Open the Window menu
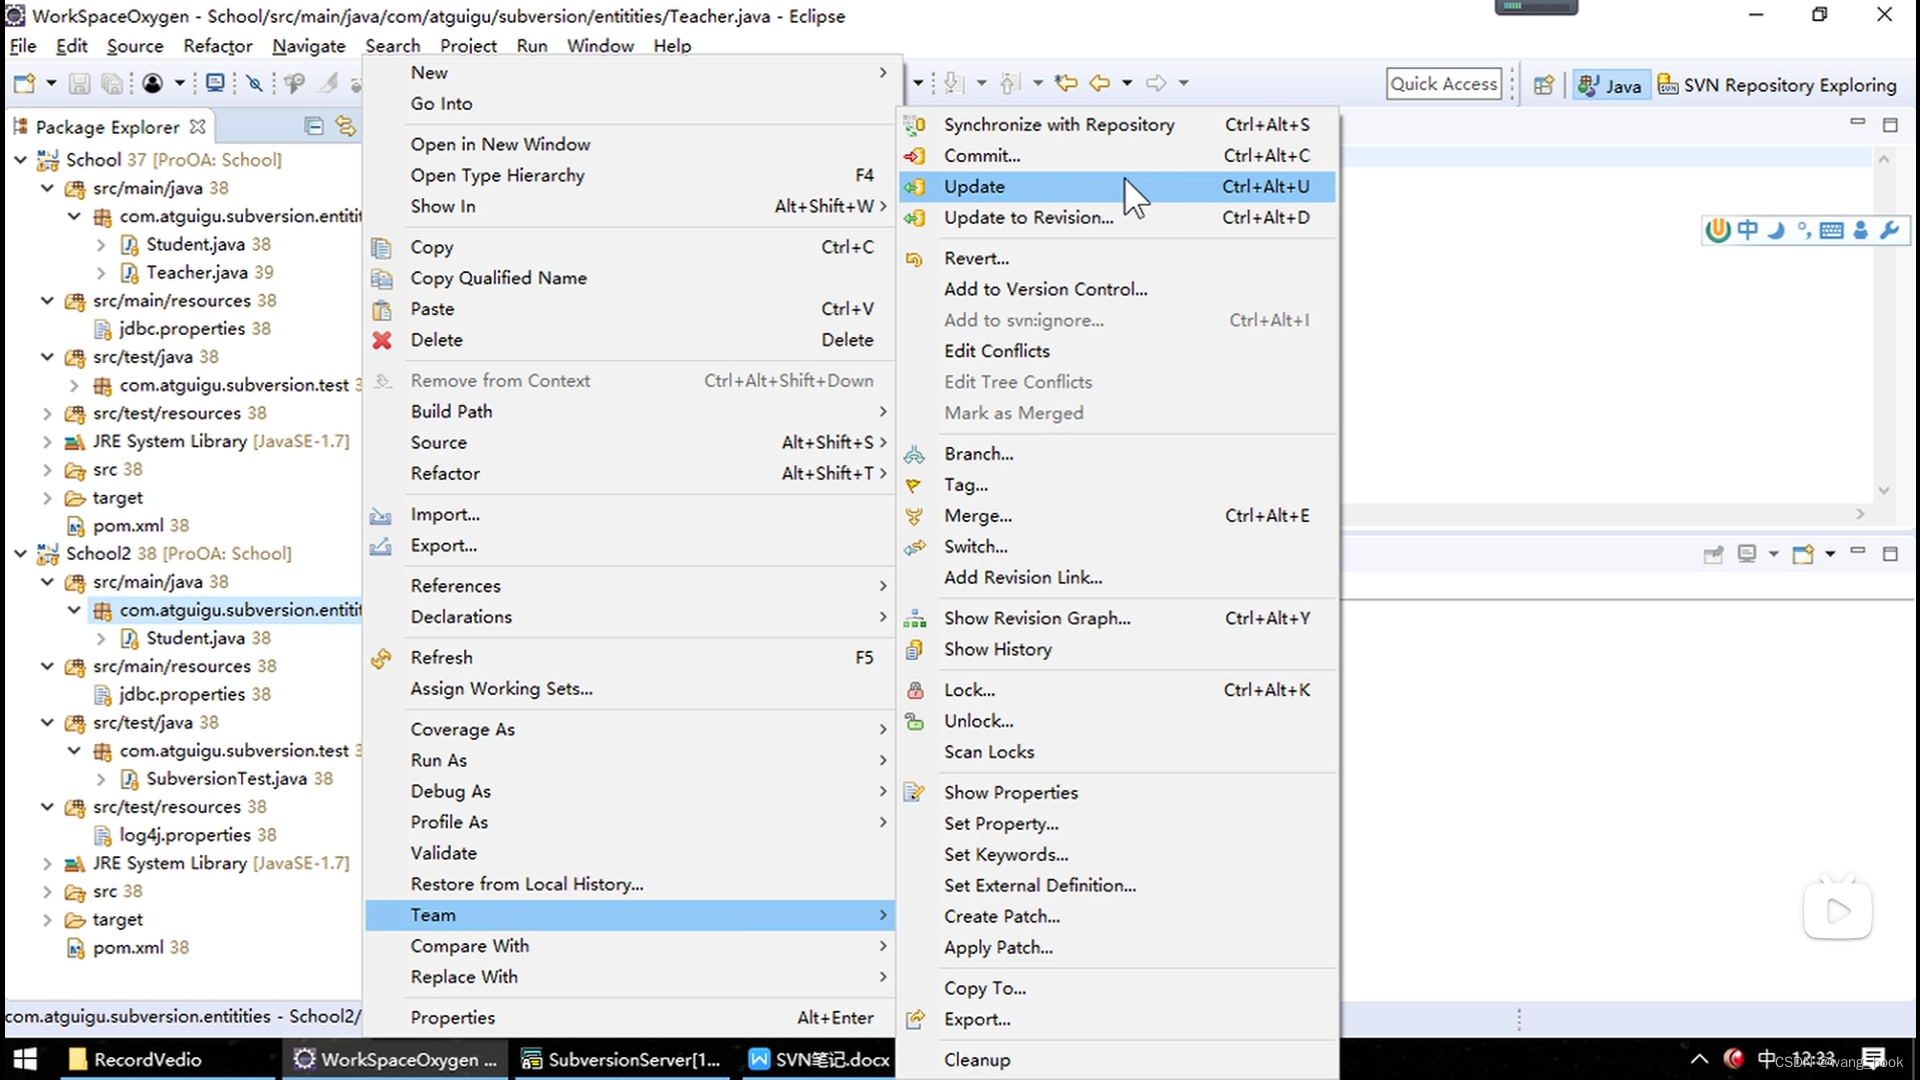The width and height of the screenshot is (1920, 1080). (600, 46)
